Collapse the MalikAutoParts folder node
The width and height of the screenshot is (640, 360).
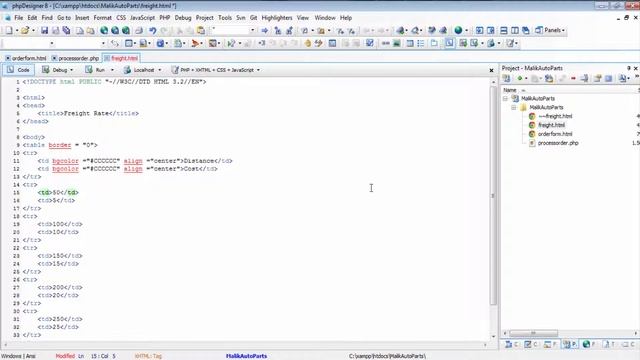click(513, 107)
